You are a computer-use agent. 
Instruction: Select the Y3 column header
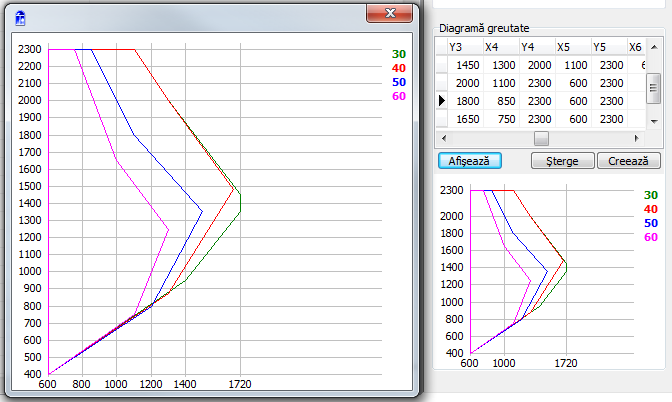click(465, 47)
